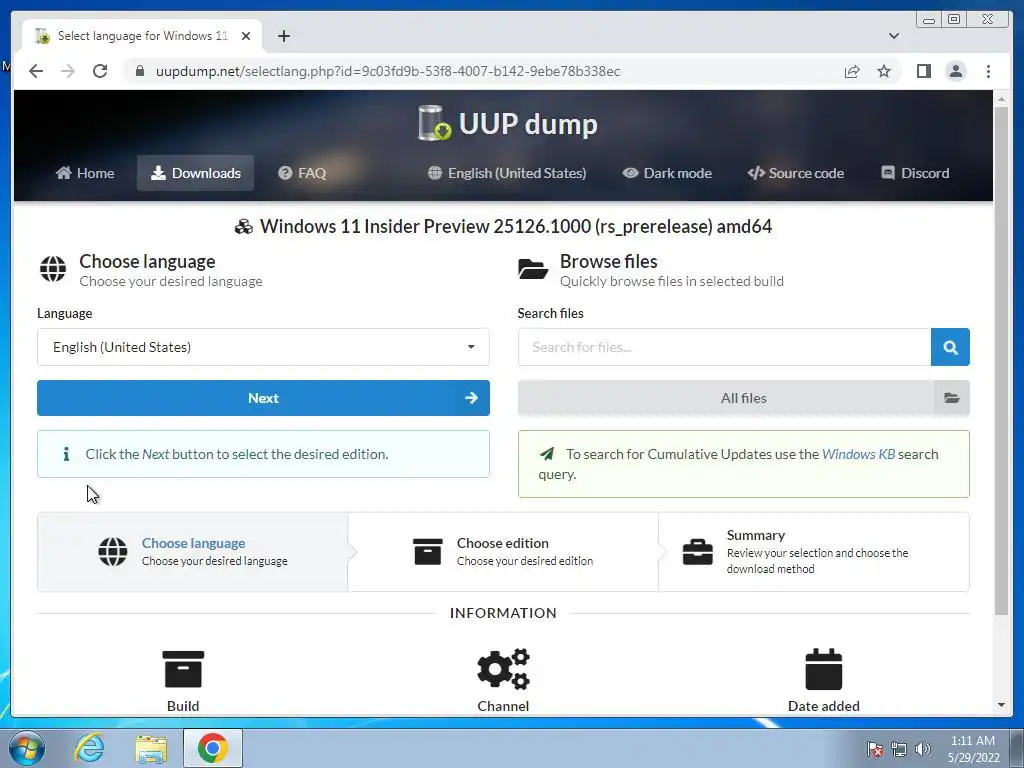The width and height of the screenshot is (1024, 768).
Task: Click the taskbar clock 1:11 AM
Action: coord(973,741)
